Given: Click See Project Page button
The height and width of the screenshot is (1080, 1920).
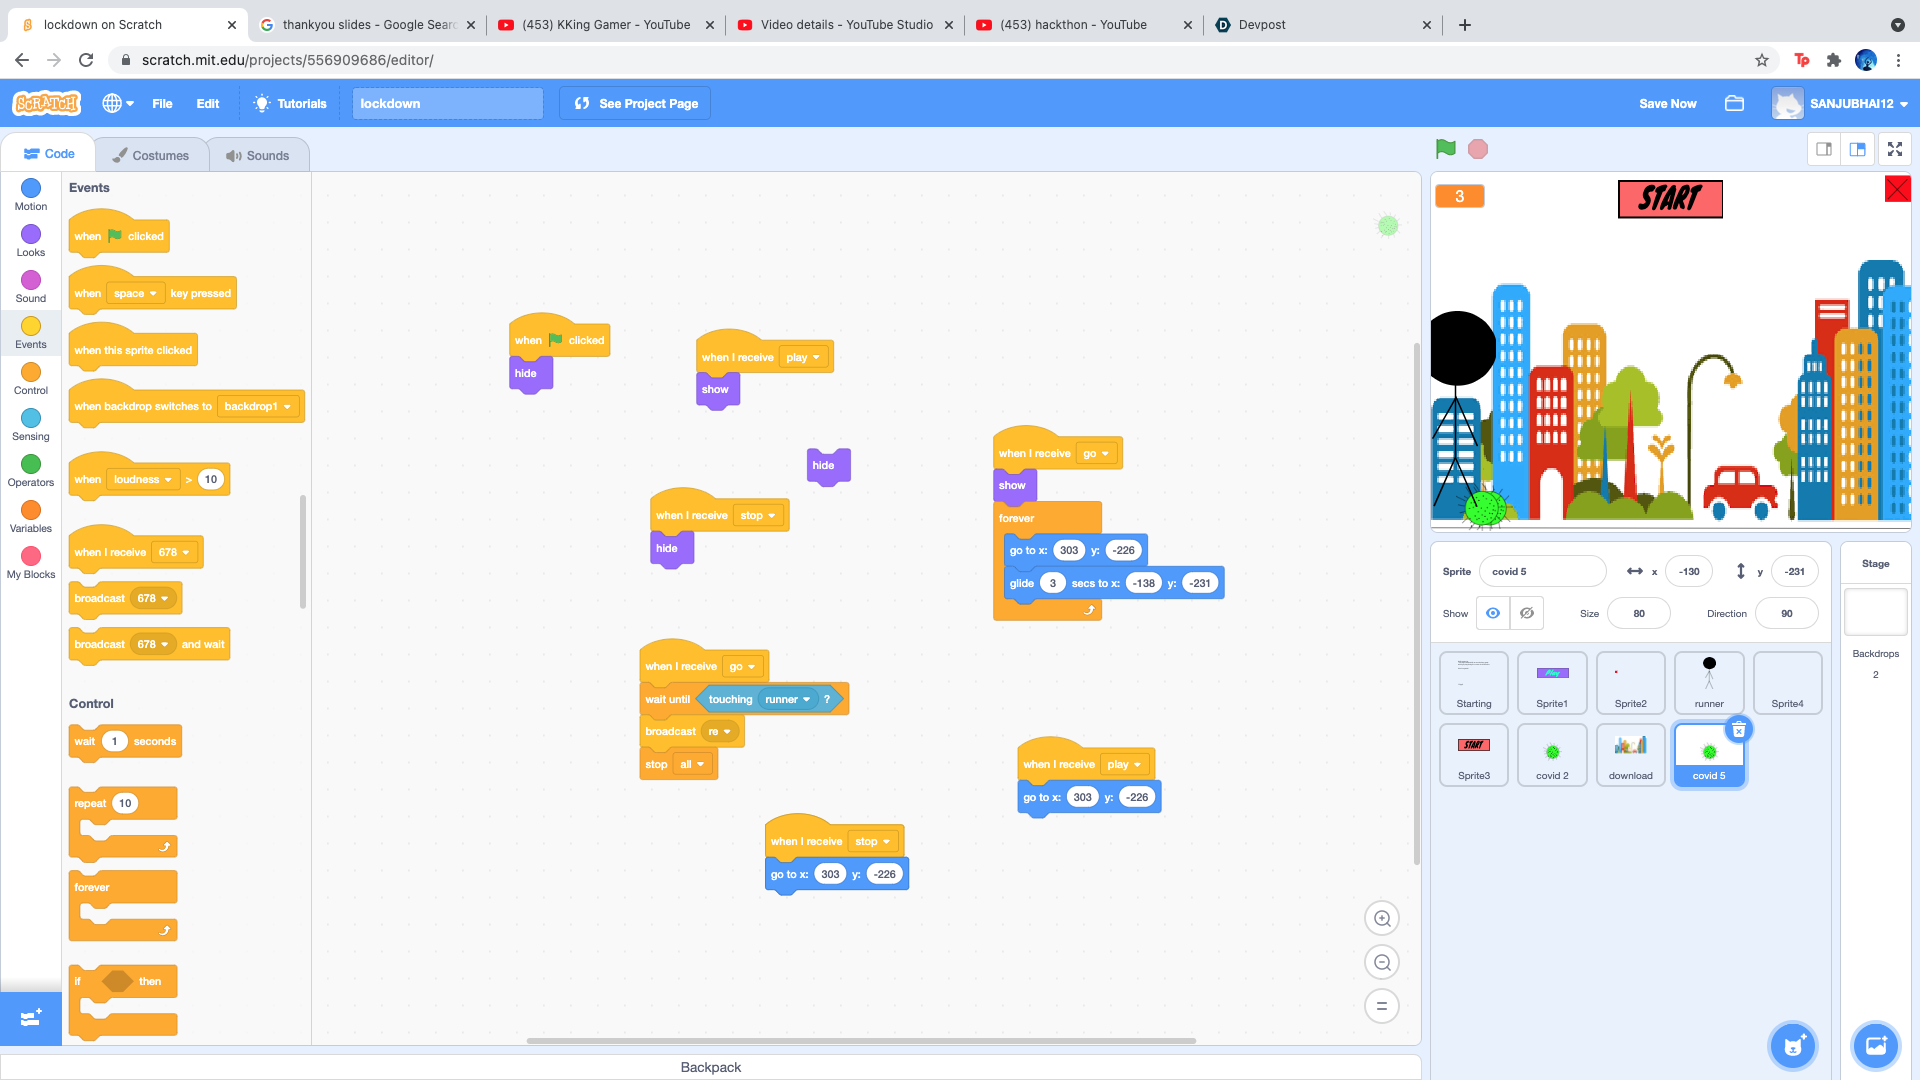Looking at the screenshot, I should 635,104.
